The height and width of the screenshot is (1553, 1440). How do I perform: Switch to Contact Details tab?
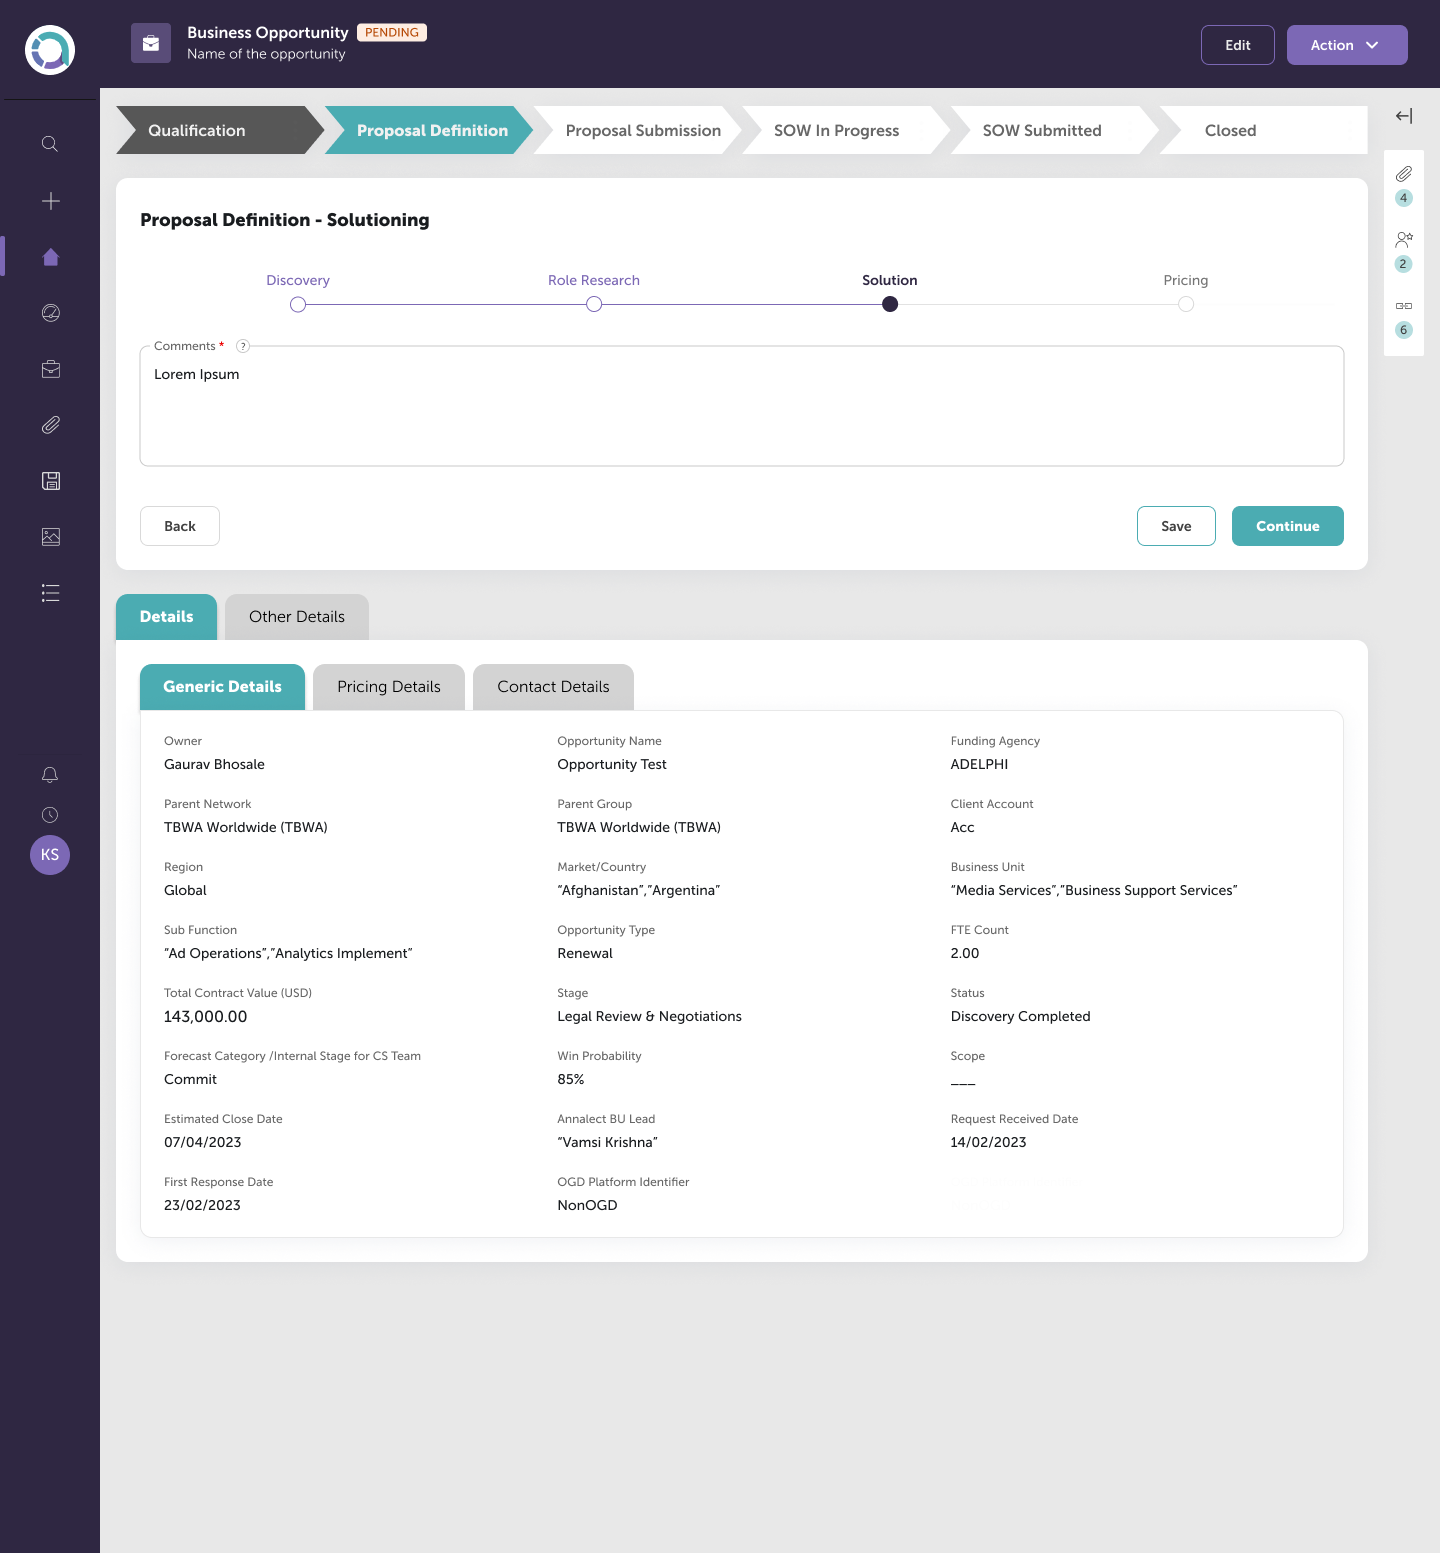tap(553, 687)
